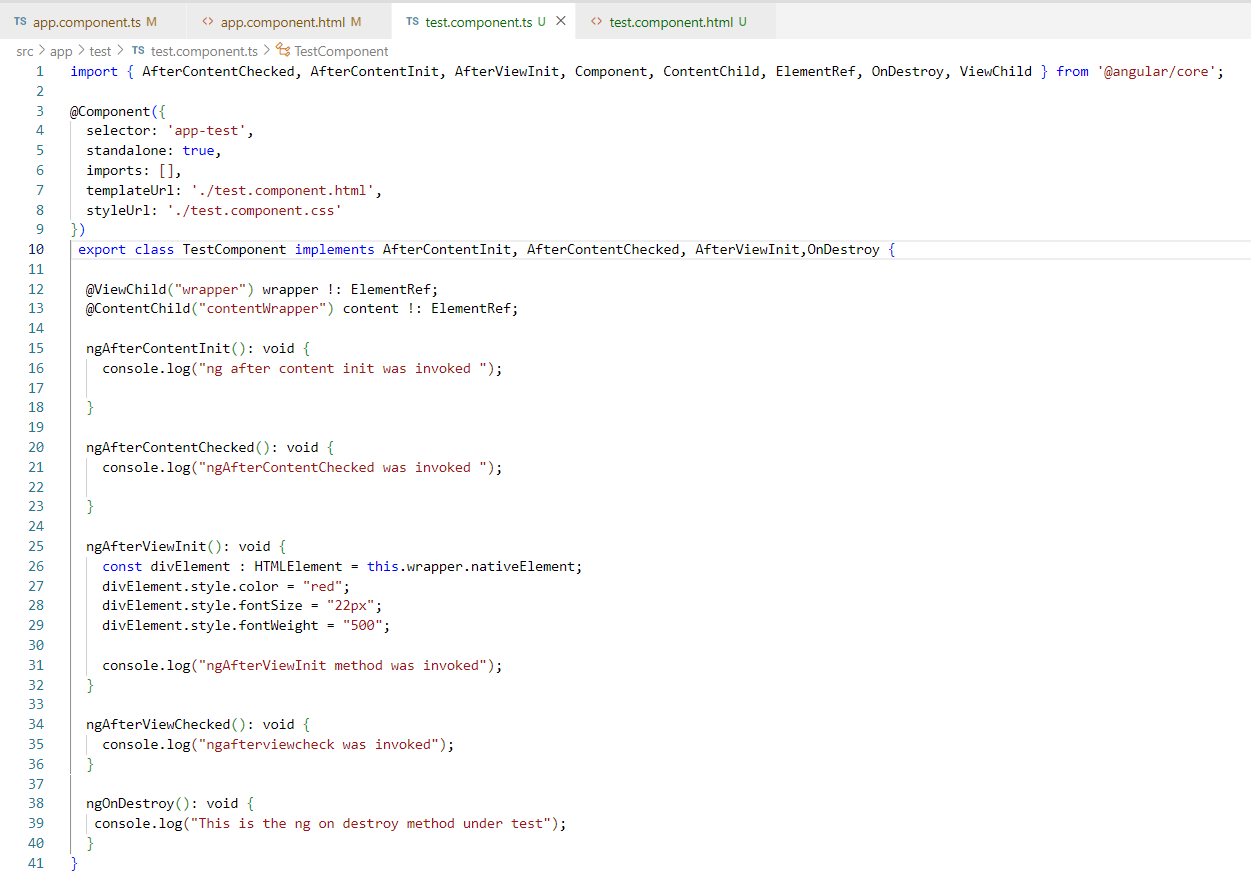Click the TS icon on app.component.ts tab
1251x877 pixels.
point(20,21)
